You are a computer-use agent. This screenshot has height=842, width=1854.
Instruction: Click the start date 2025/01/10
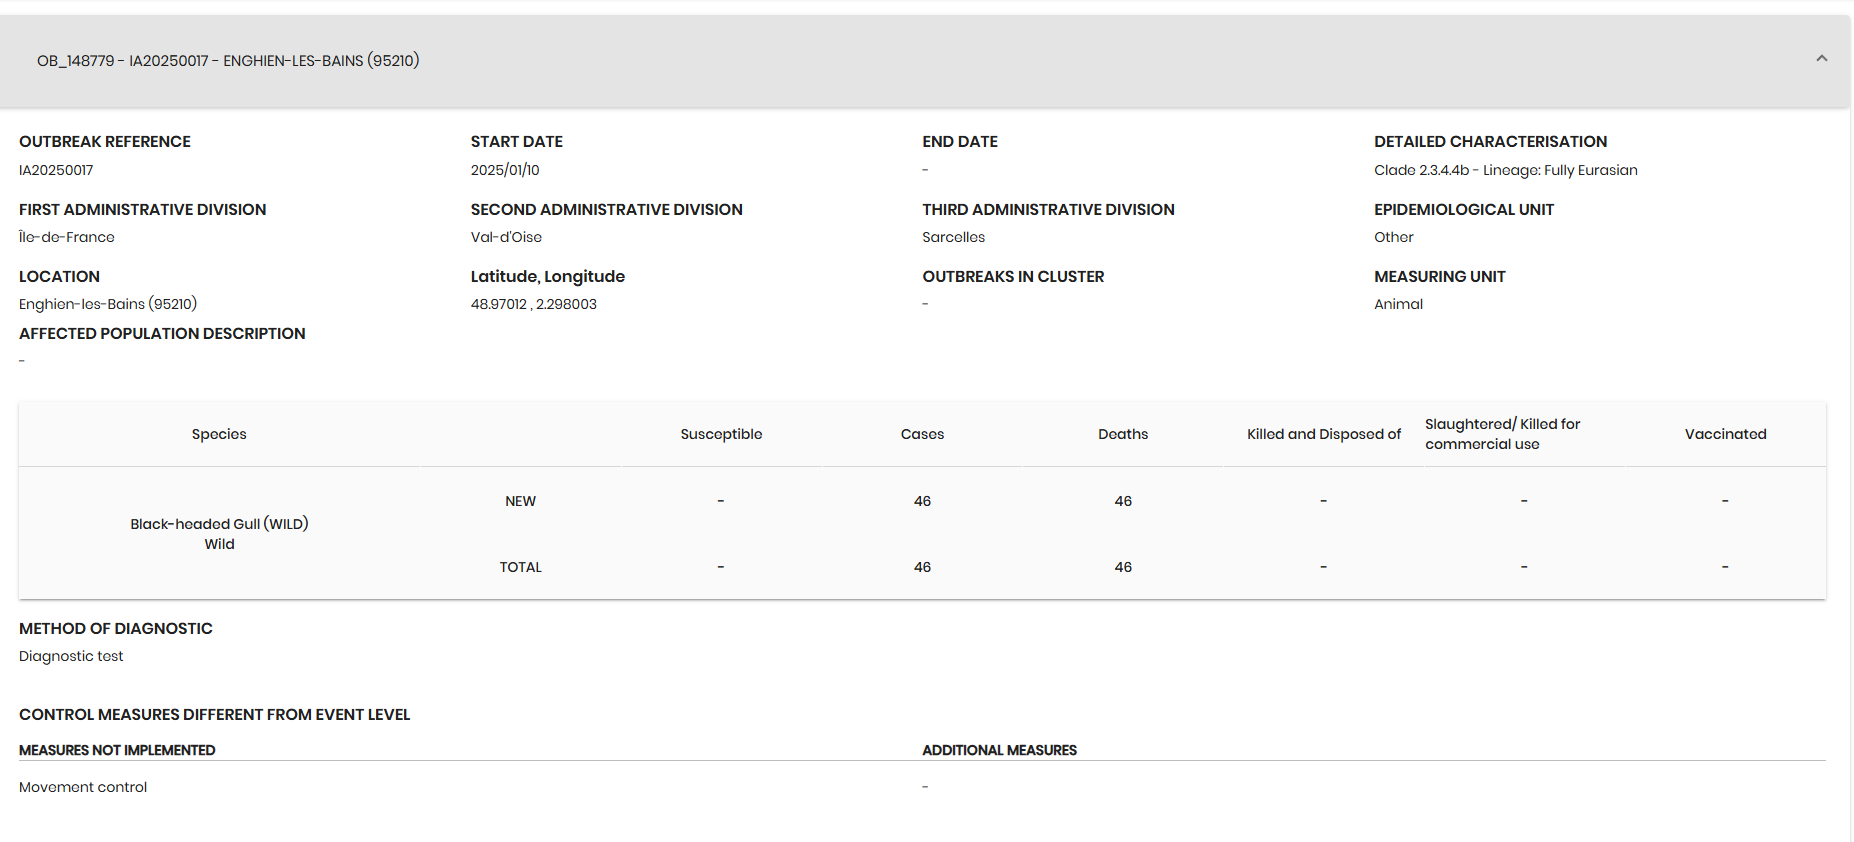click(505, 170)
